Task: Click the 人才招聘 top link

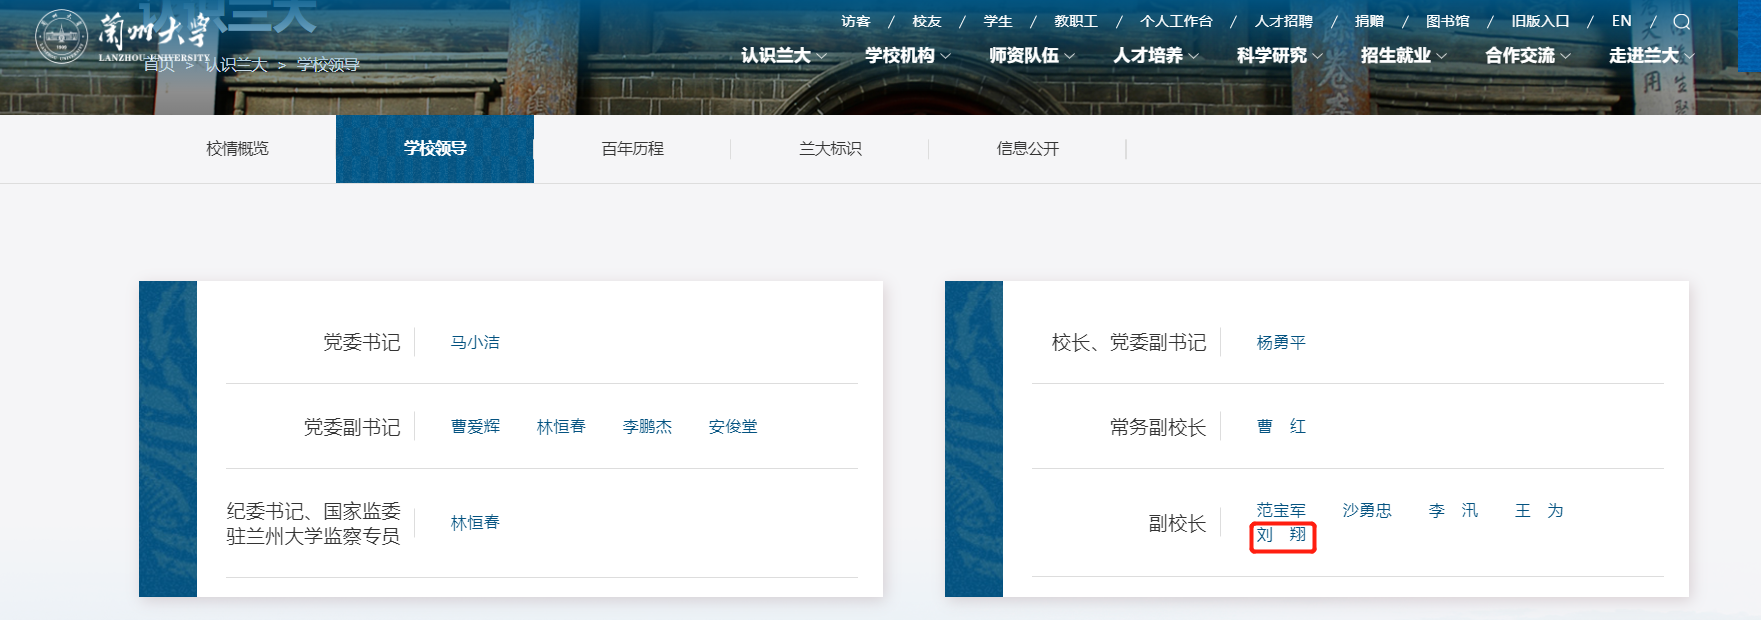Action: pos(1283,21)
